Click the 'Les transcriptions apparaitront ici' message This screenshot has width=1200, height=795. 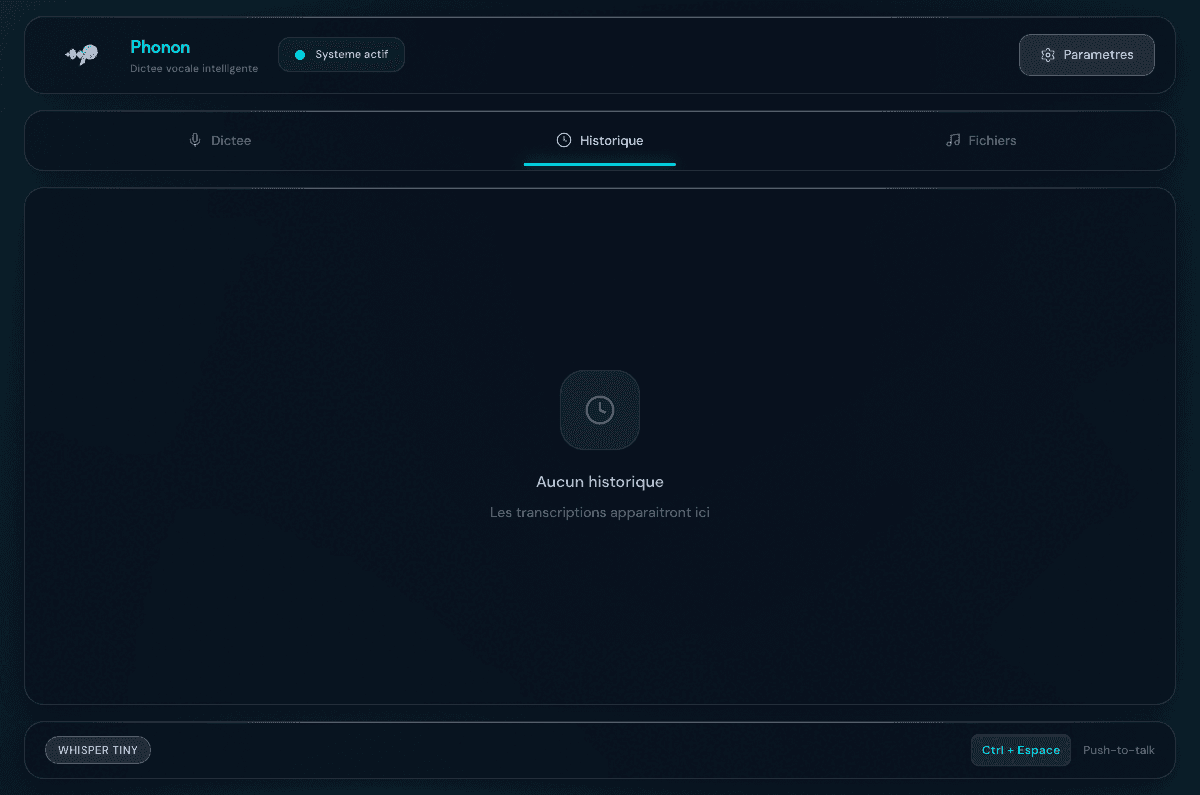coord(600,513)
